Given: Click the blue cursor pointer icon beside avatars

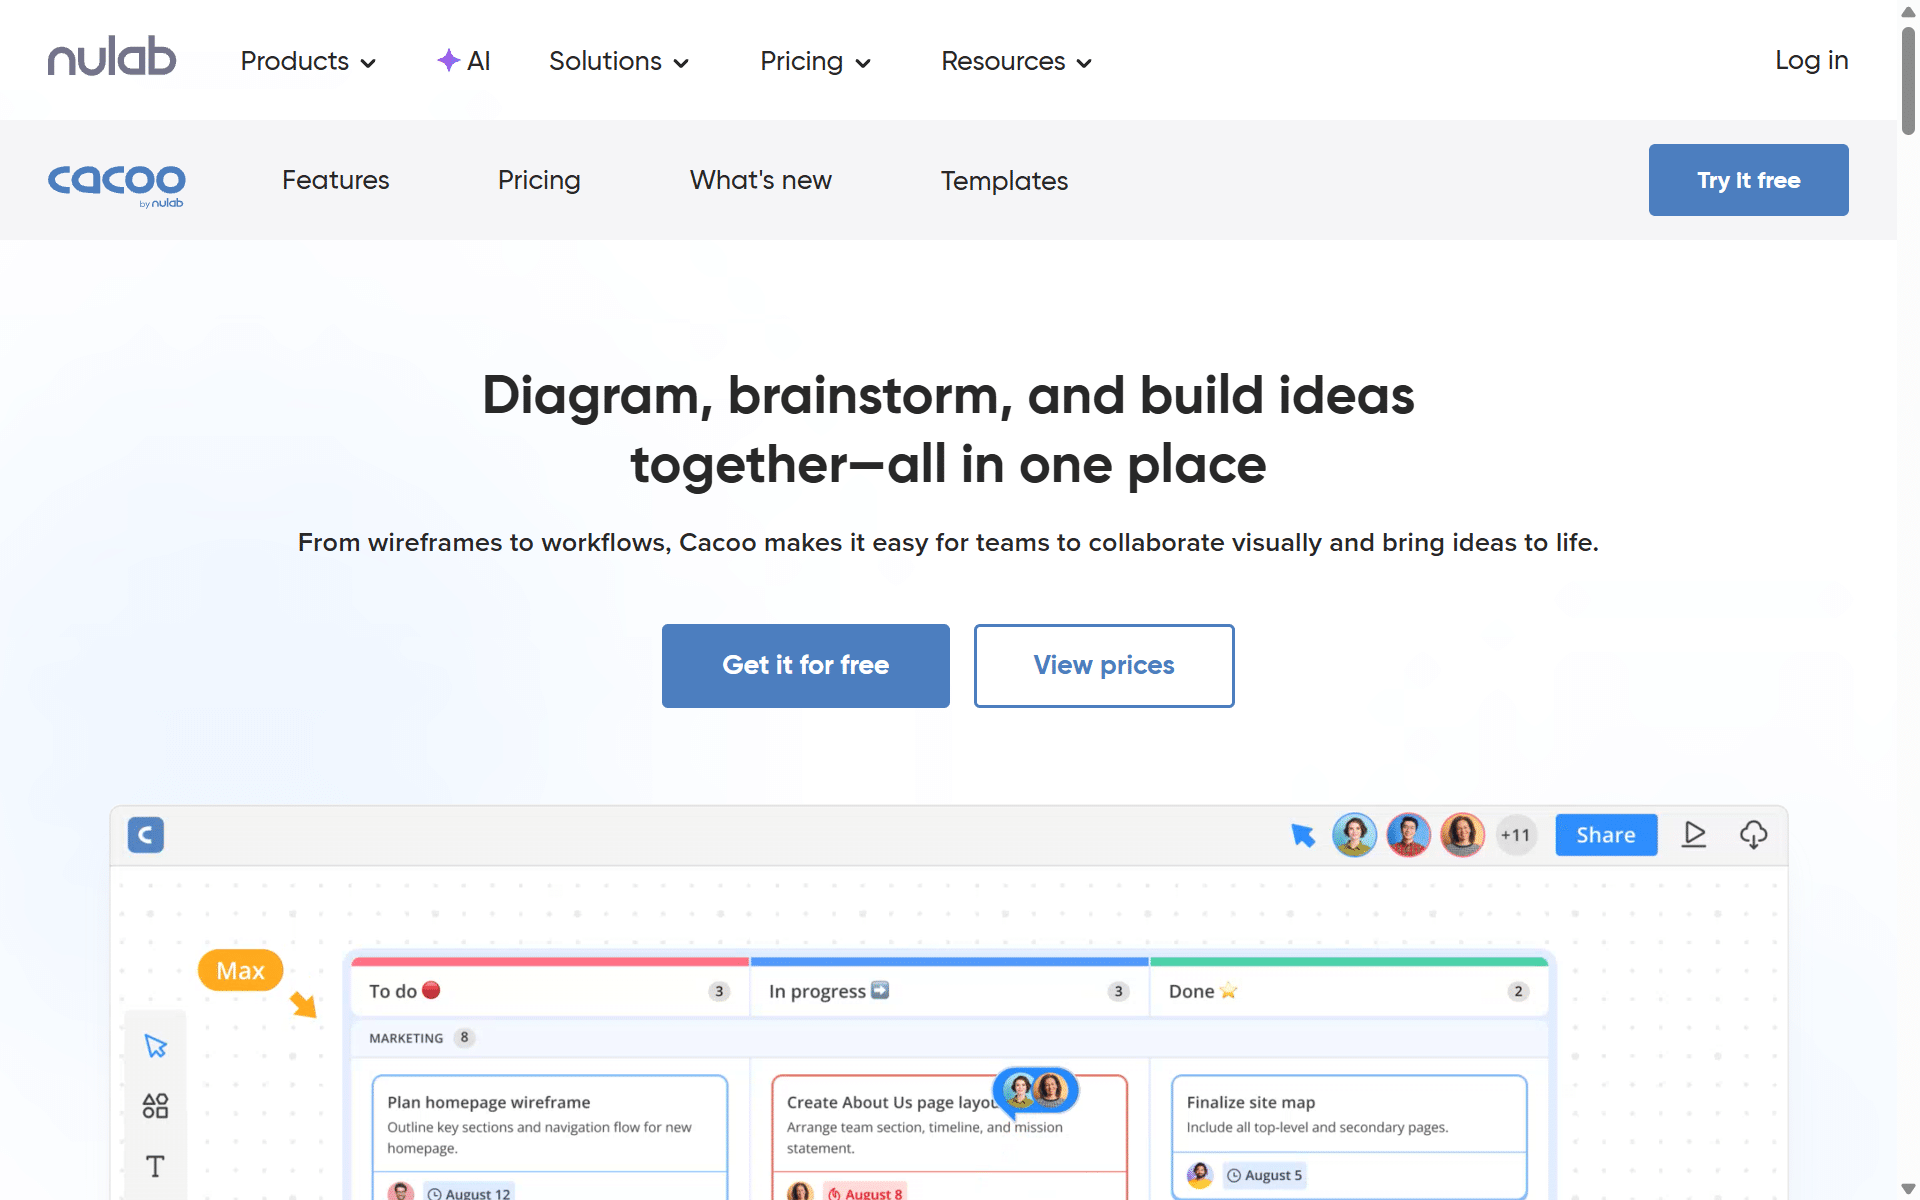Looking at the screenshot, I should tap(1303, 835).
